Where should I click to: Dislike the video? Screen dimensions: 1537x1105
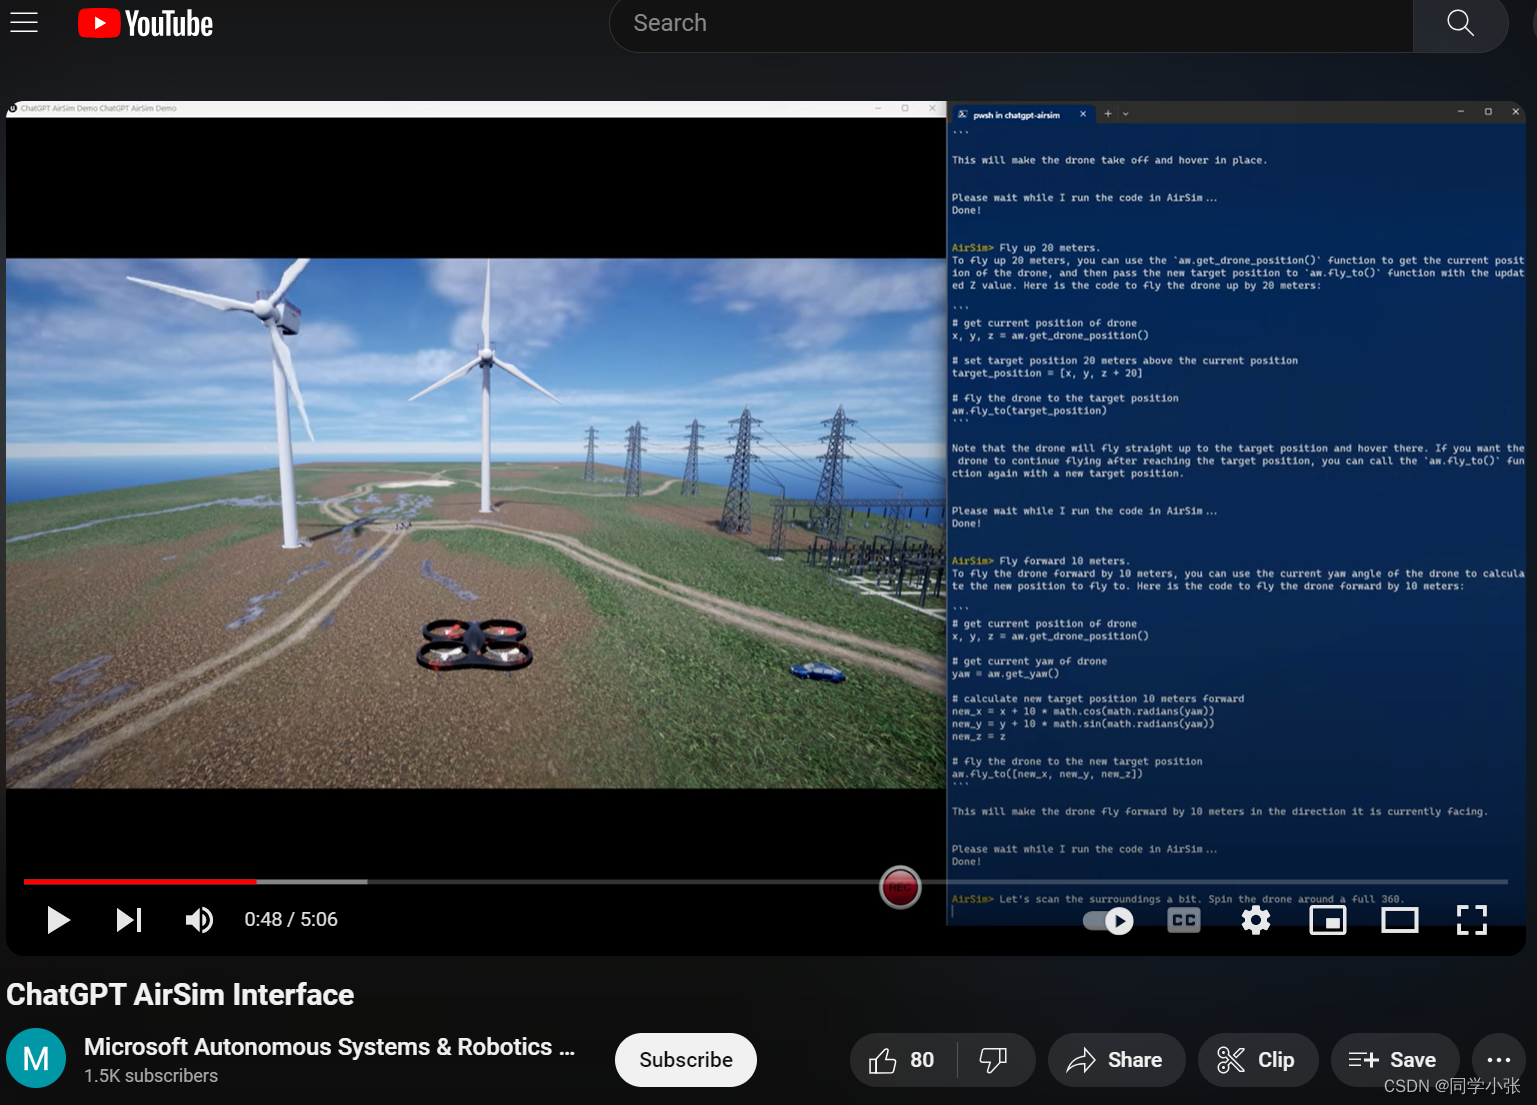coord(994,1060)
